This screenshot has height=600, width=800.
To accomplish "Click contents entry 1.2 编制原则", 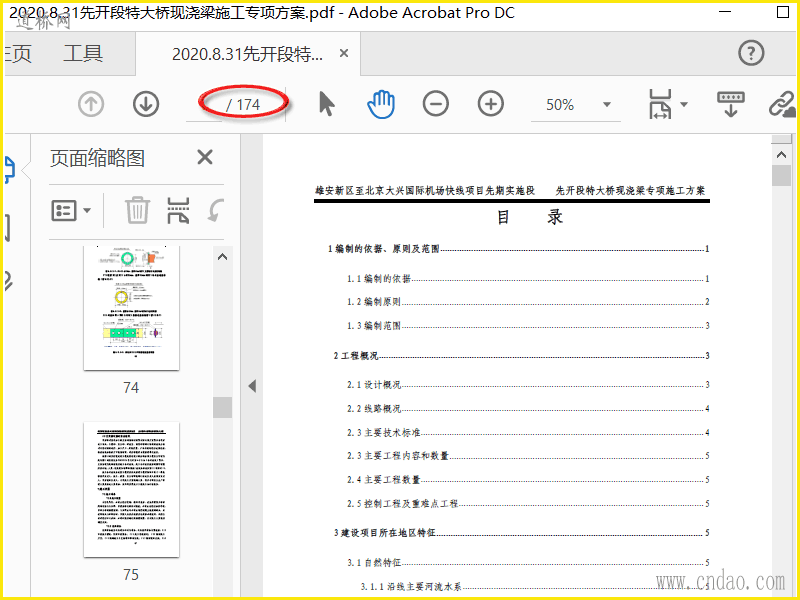I will pos(528,302).
